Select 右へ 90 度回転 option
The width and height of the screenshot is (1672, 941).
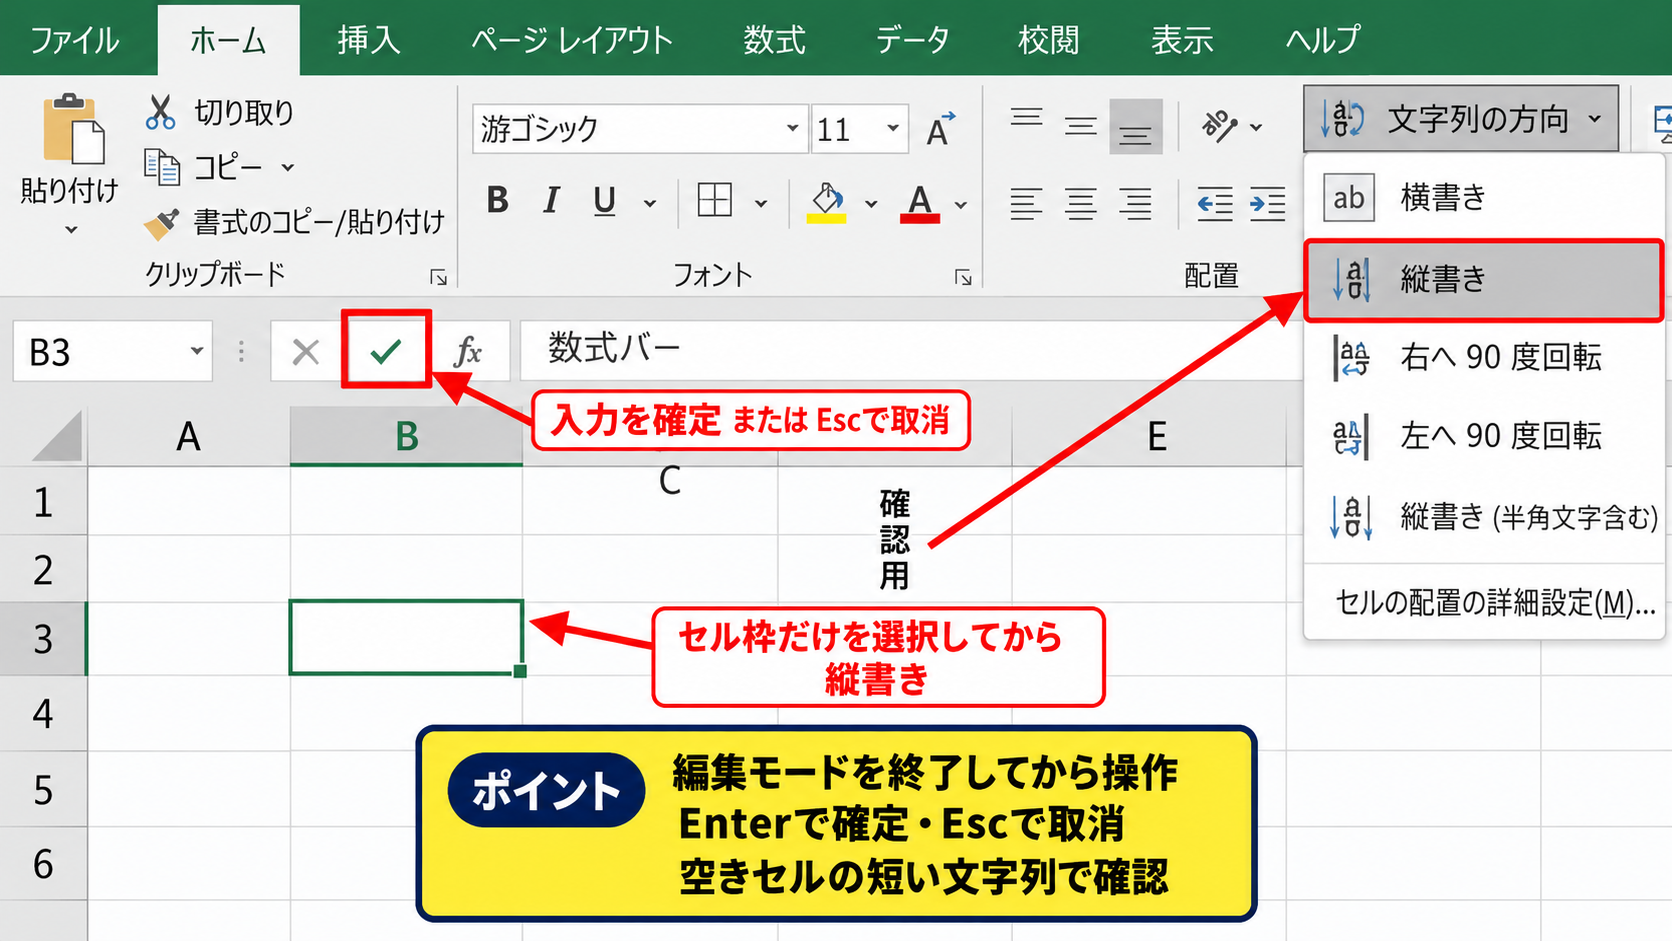click(x=1484, y=357)
